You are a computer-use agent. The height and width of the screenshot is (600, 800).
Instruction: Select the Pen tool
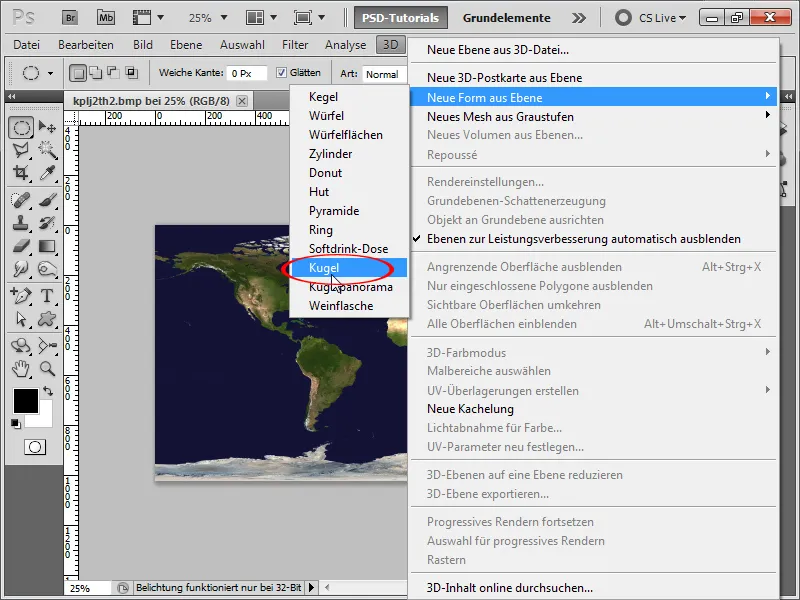click(21, 296)
